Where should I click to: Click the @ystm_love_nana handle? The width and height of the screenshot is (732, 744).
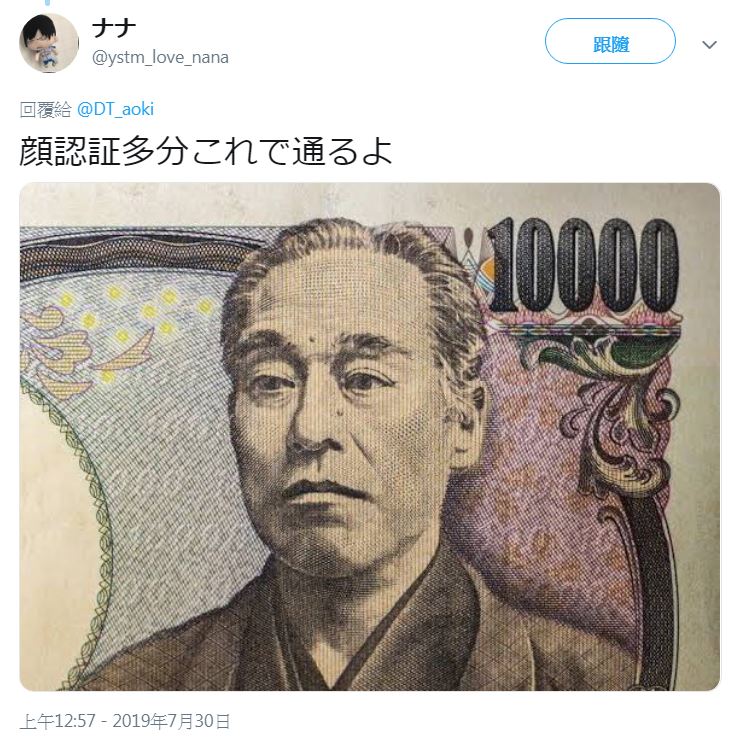[160, 57]
